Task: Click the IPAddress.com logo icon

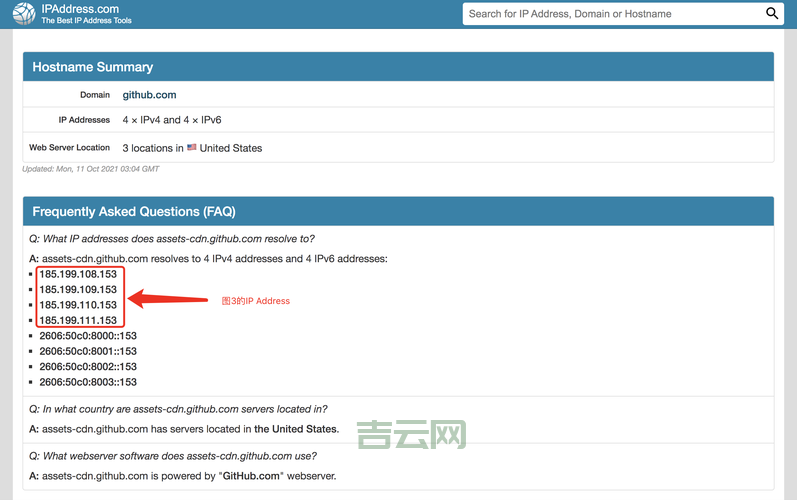Action: [25, 13]
